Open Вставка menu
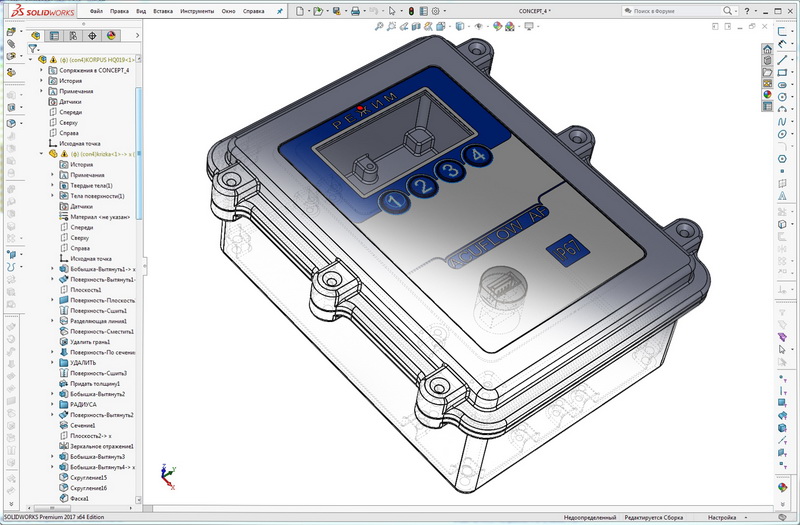800x525 pixels. 163,11
